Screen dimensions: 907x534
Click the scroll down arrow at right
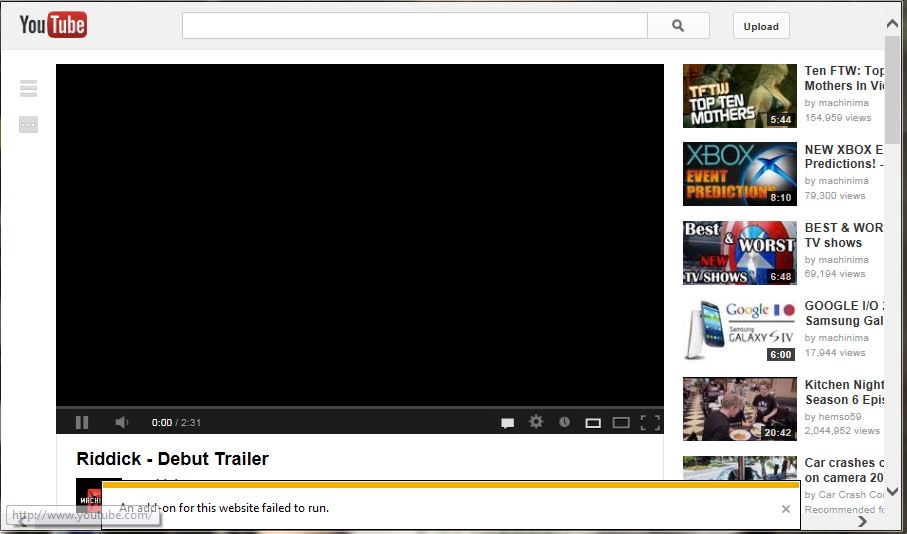point(892,491)
